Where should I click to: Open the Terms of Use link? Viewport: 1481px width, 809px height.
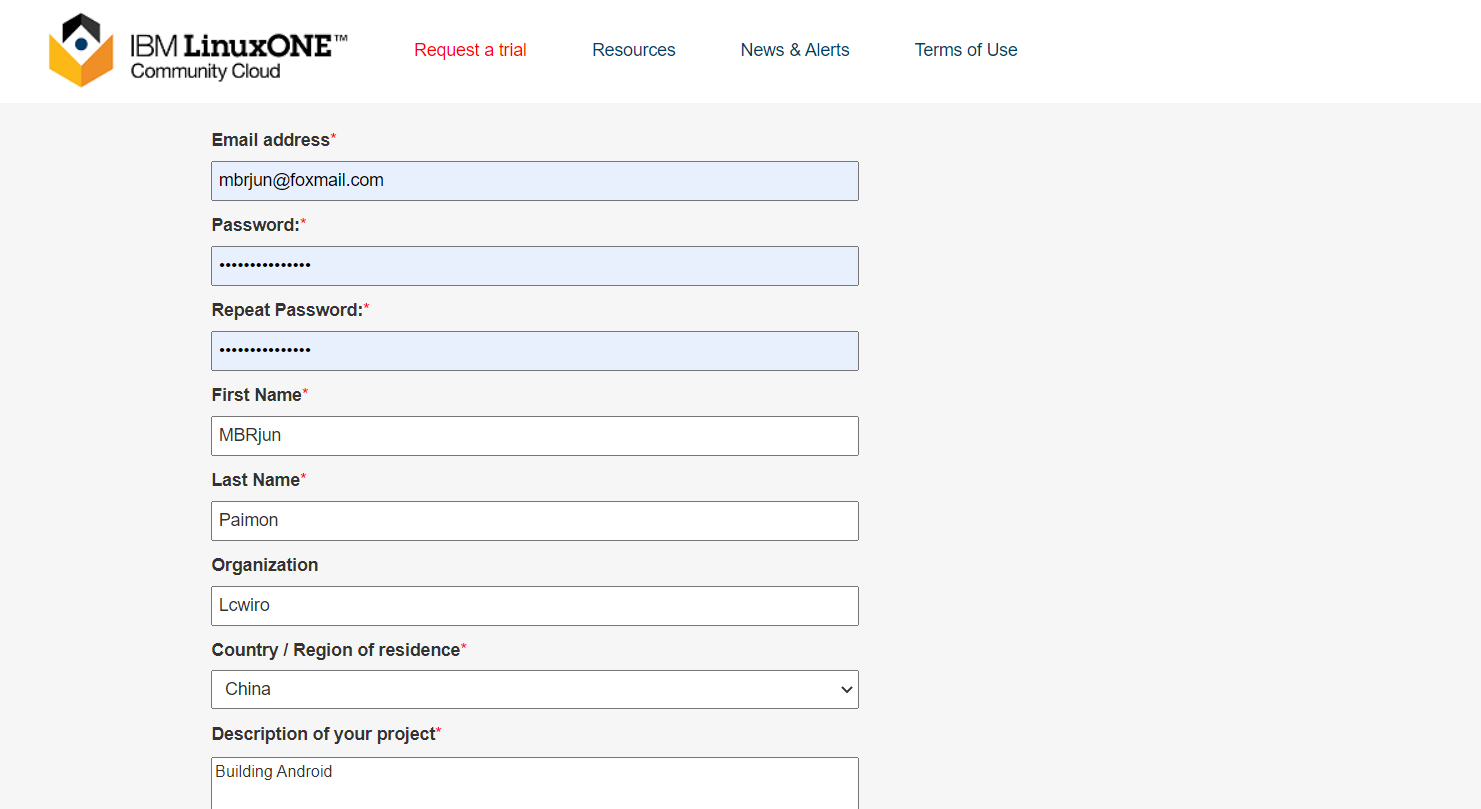pos(965,50)
